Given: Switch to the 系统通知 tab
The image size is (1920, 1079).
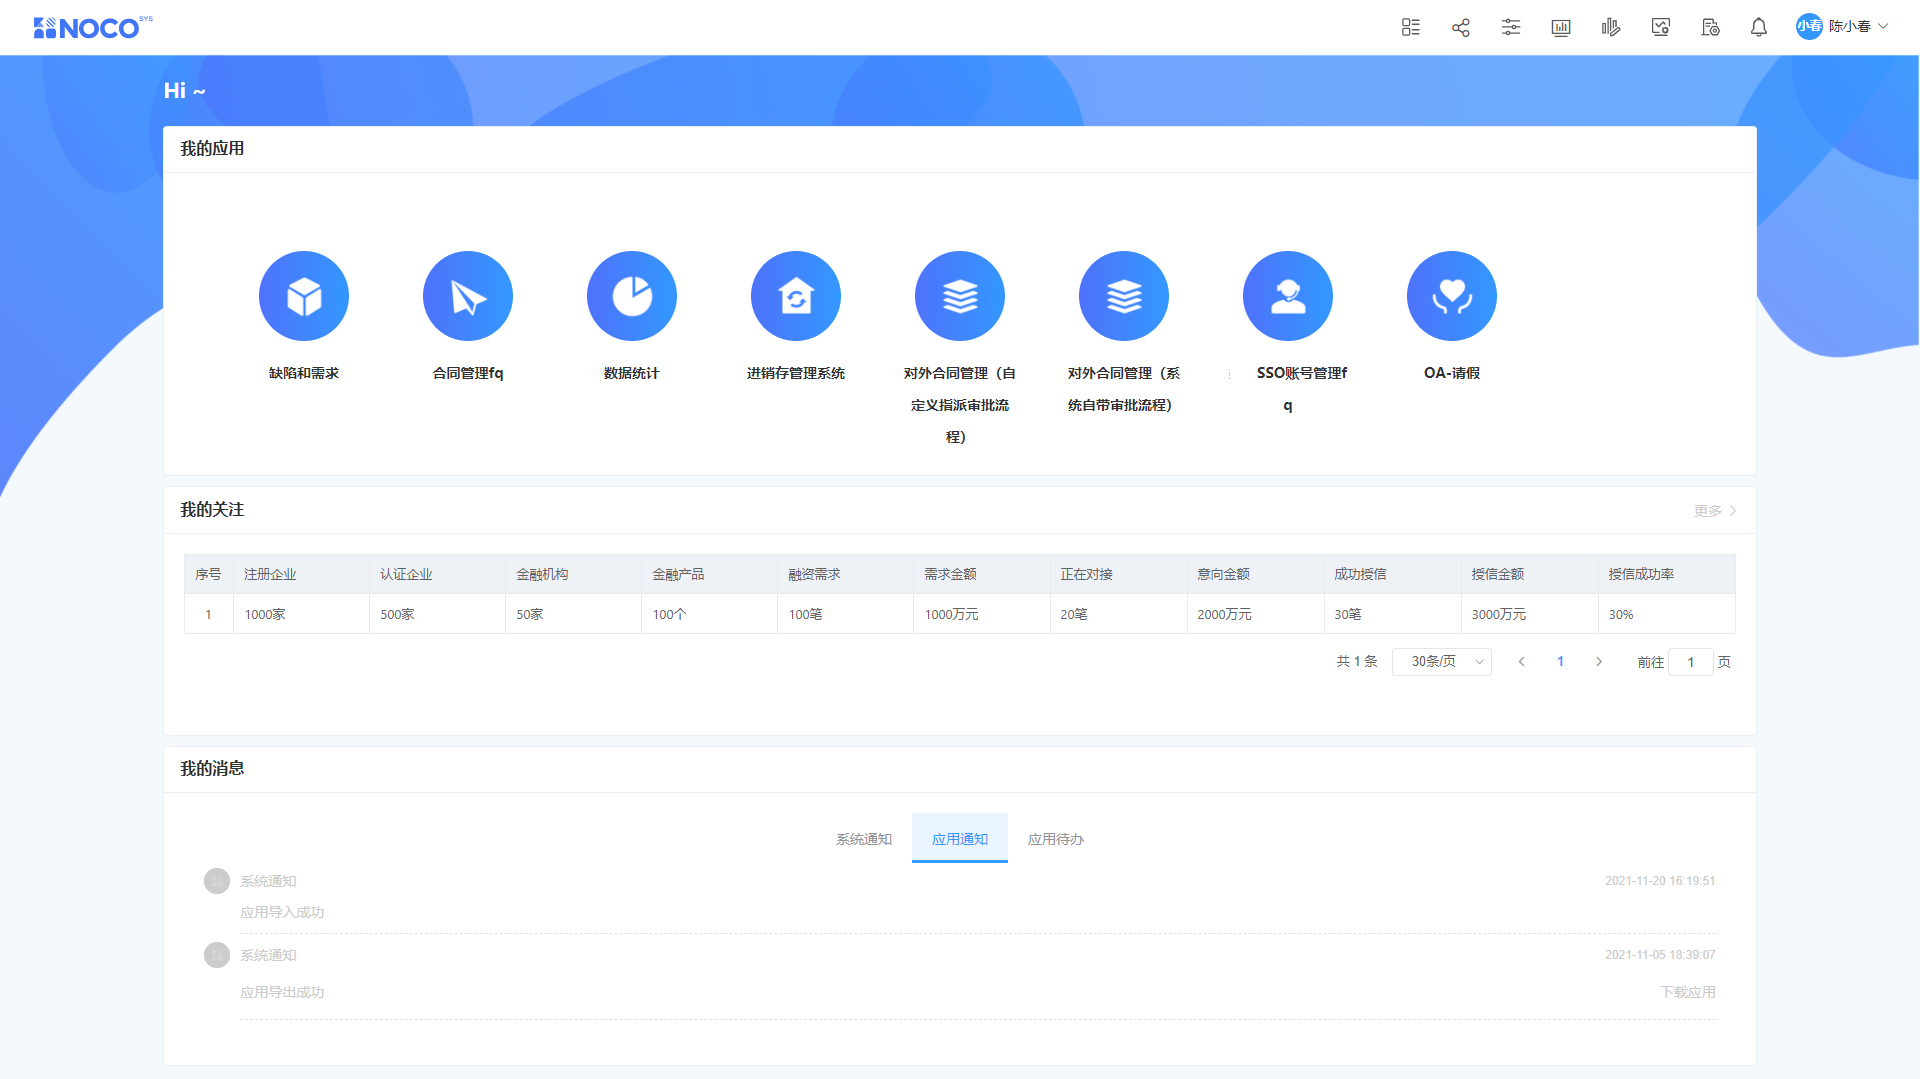Looking at the screenshot, I should pyautogui.click(x=864, y=839).
